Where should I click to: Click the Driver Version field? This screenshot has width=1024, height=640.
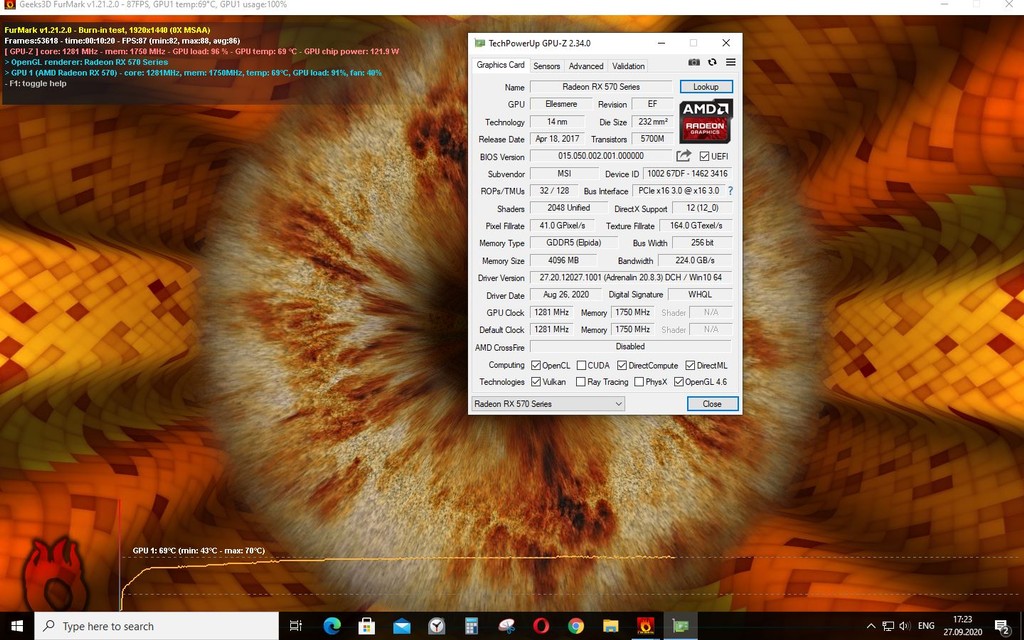630,277
